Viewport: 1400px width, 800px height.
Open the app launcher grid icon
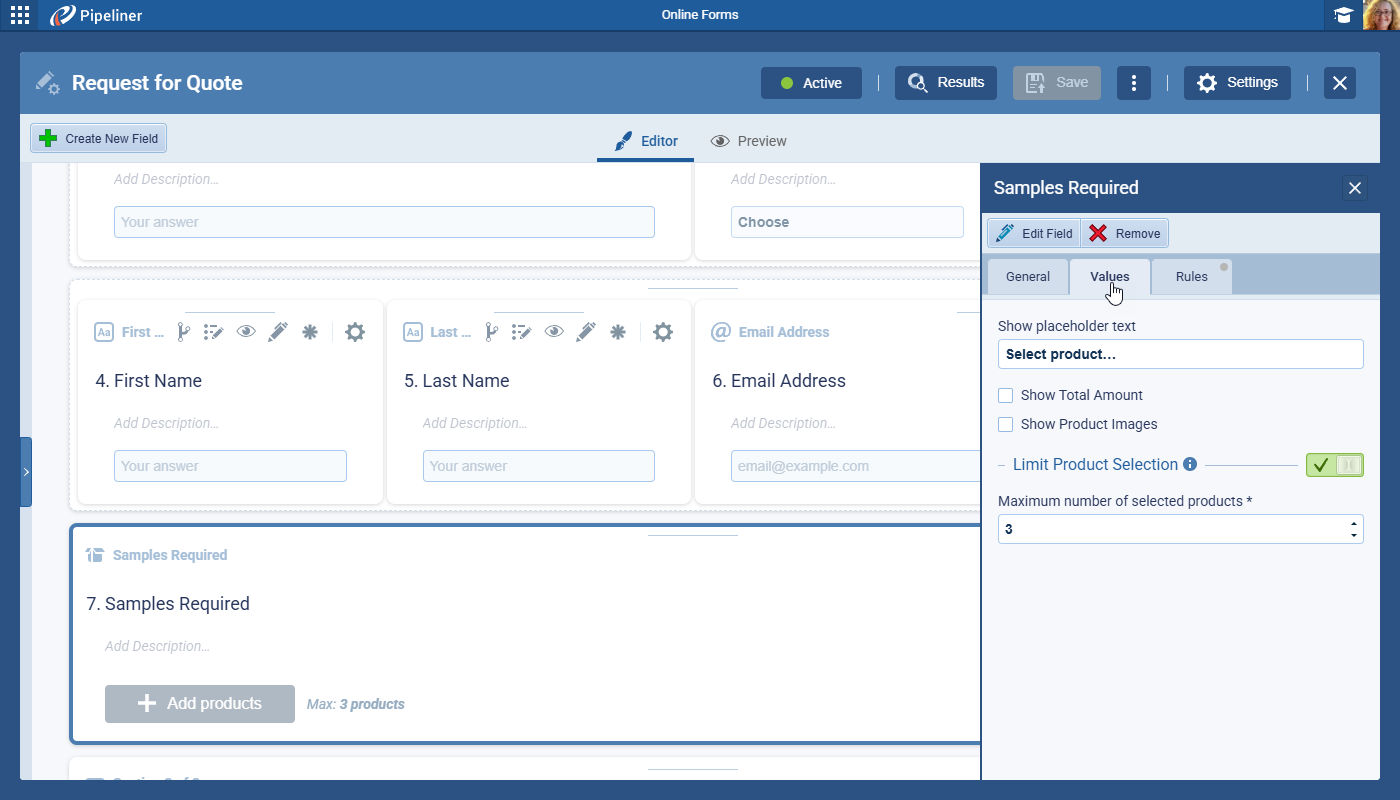click(x=20, y=15)
